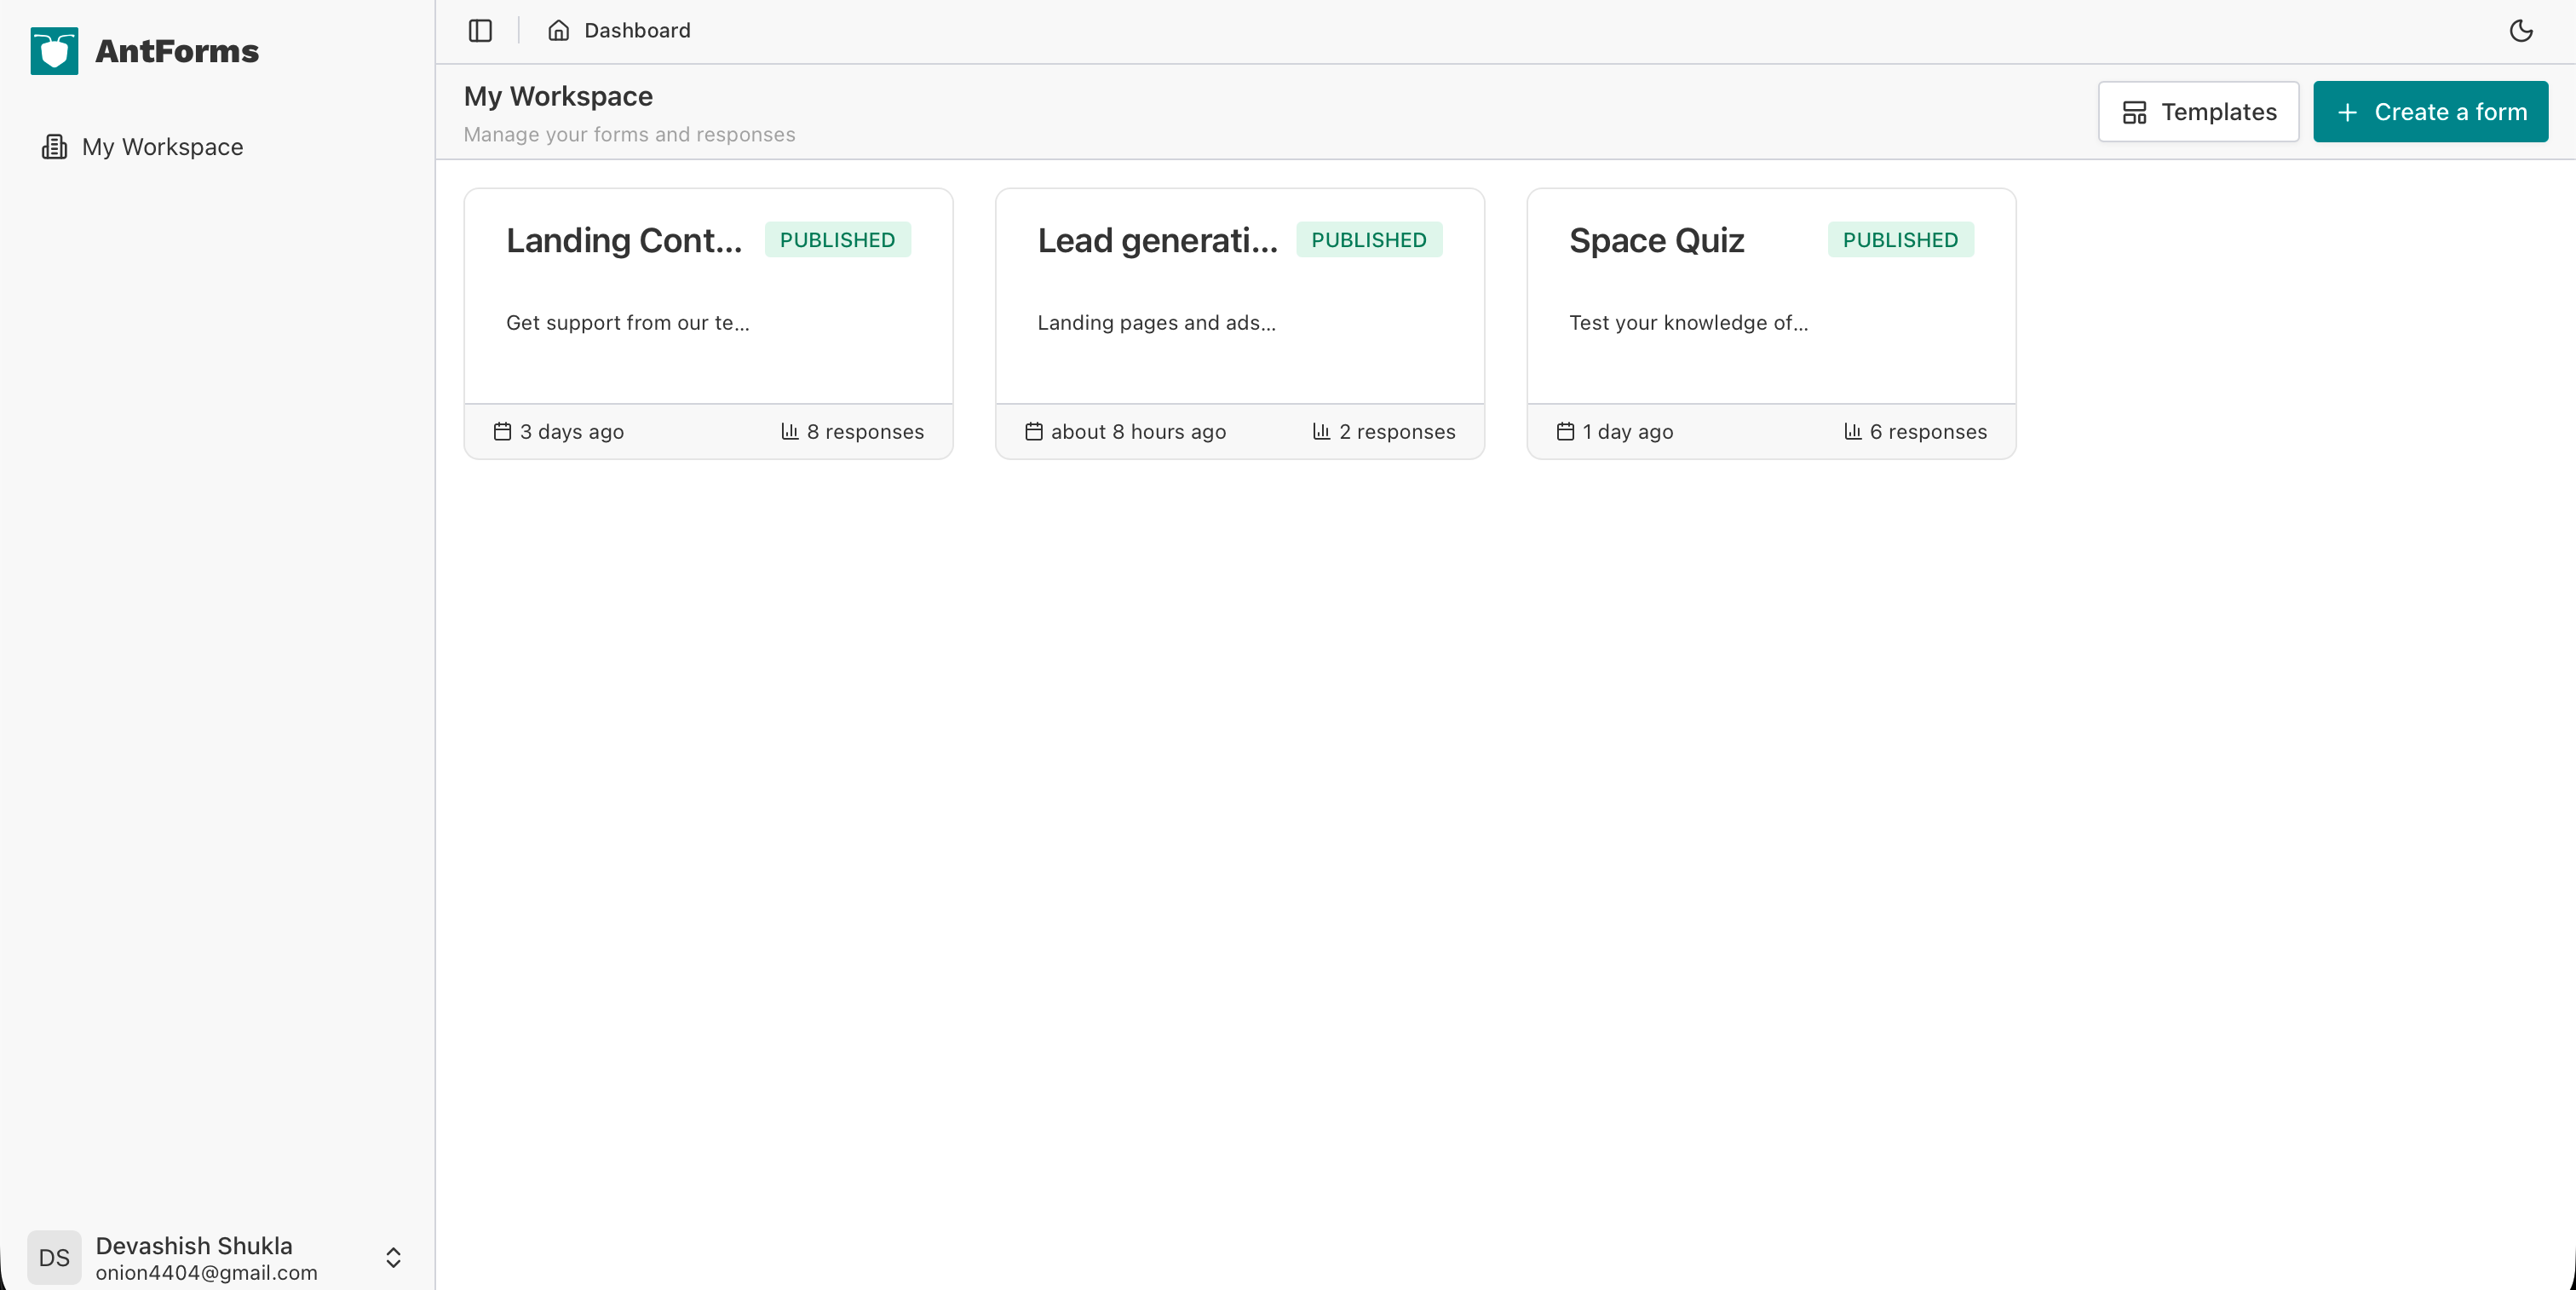Click the DS avatar swatch
The image size is (2576, 1290).
(x=54, y=1257)
